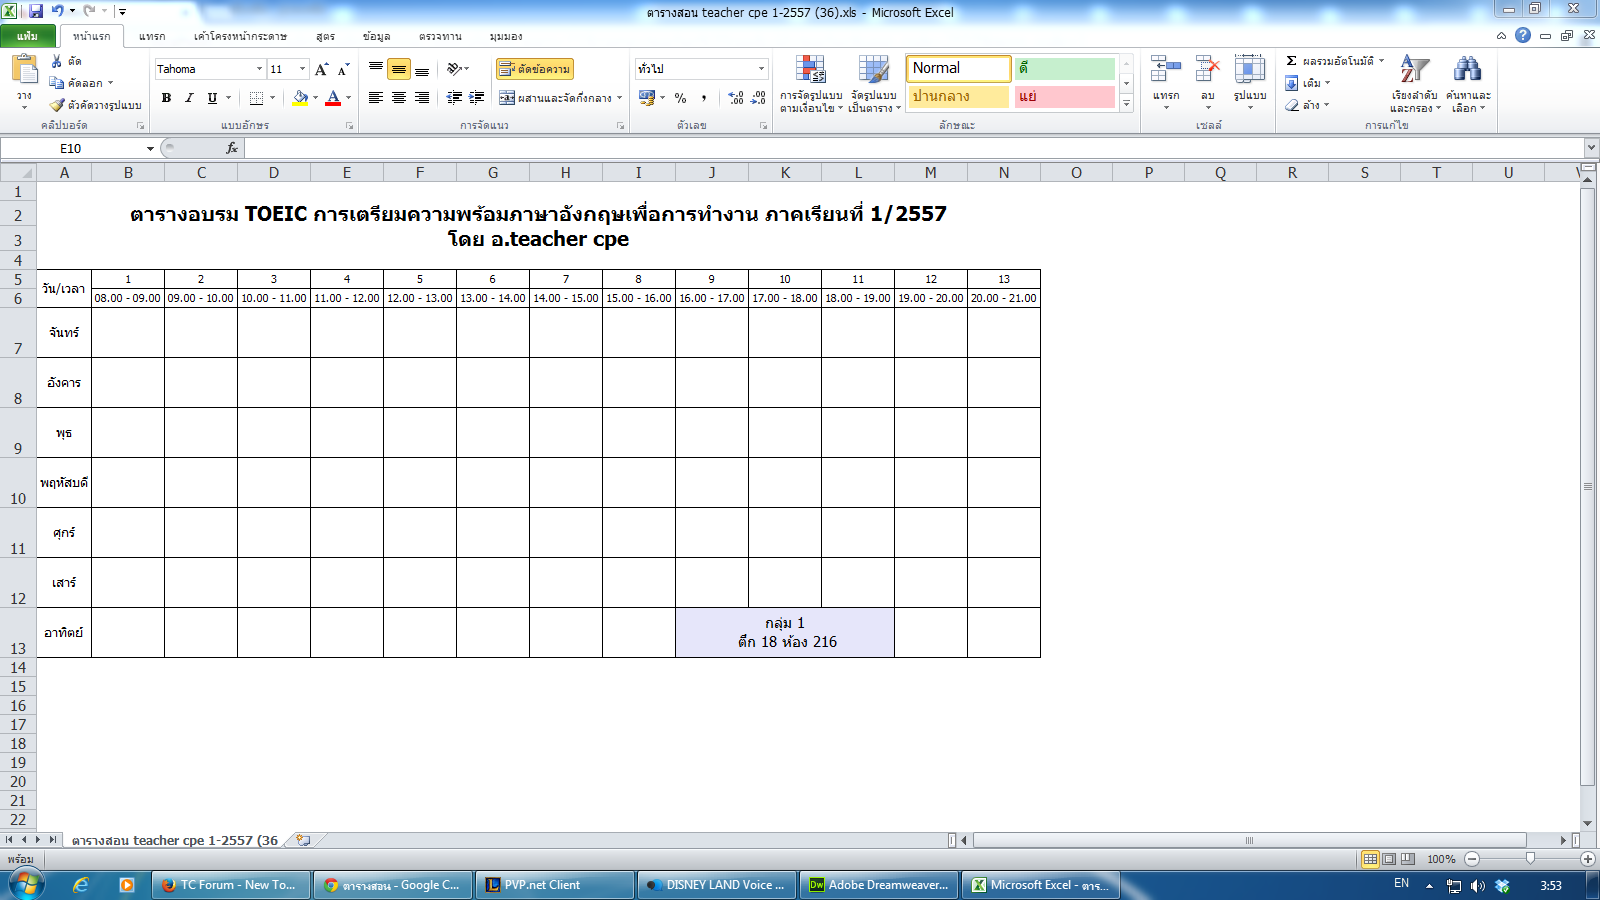Toggle center horizontal alignment
Screen dimensions: 1600x900
click(399, 98)
